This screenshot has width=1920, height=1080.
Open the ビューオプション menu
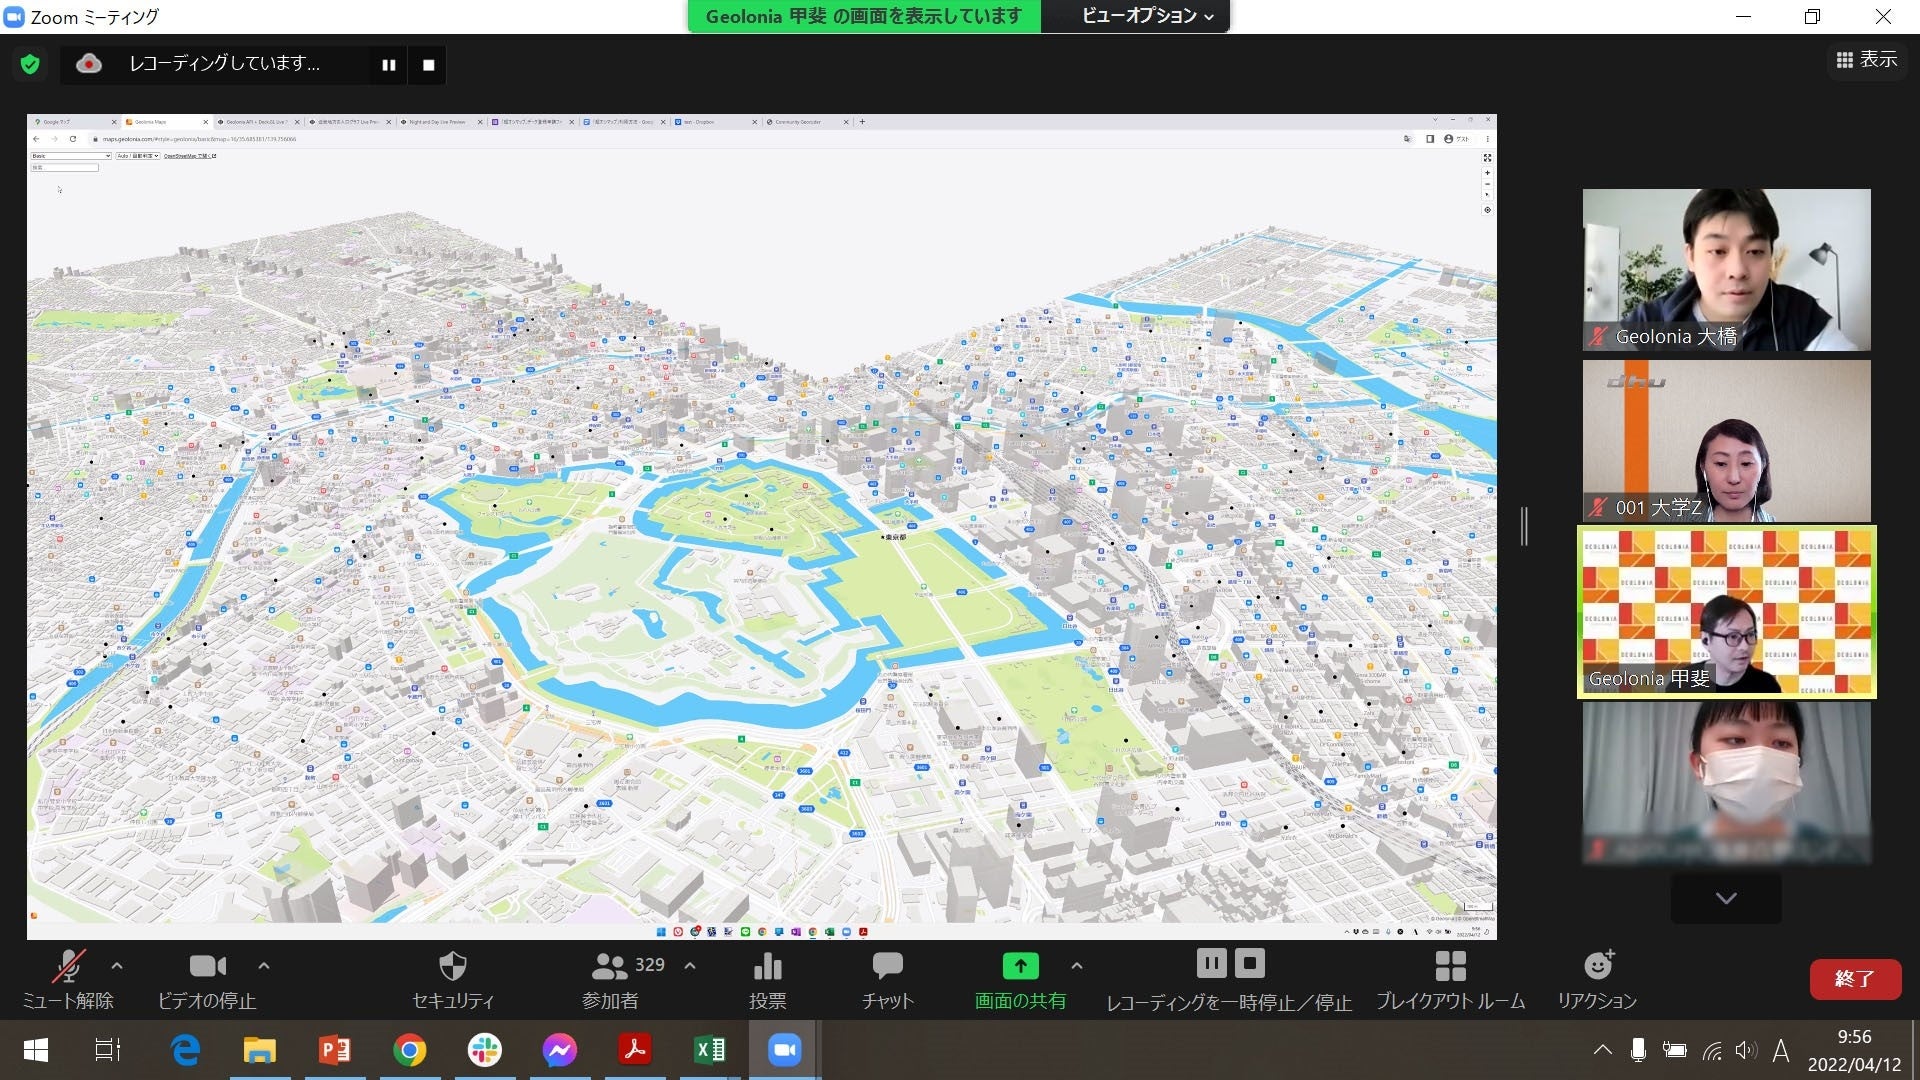(1147, 16)
